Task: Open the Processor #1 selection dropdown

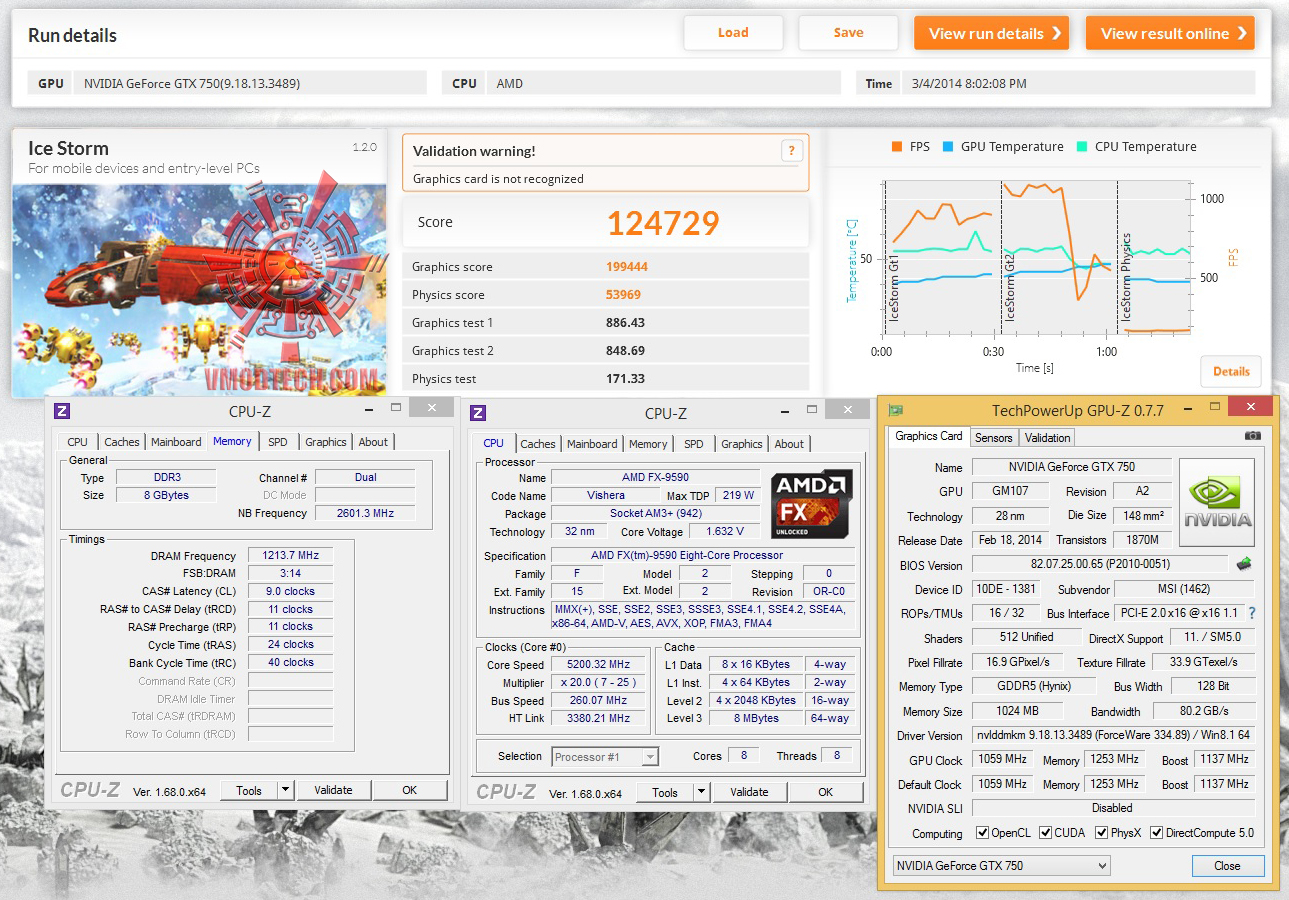Action: coord(605,757)
